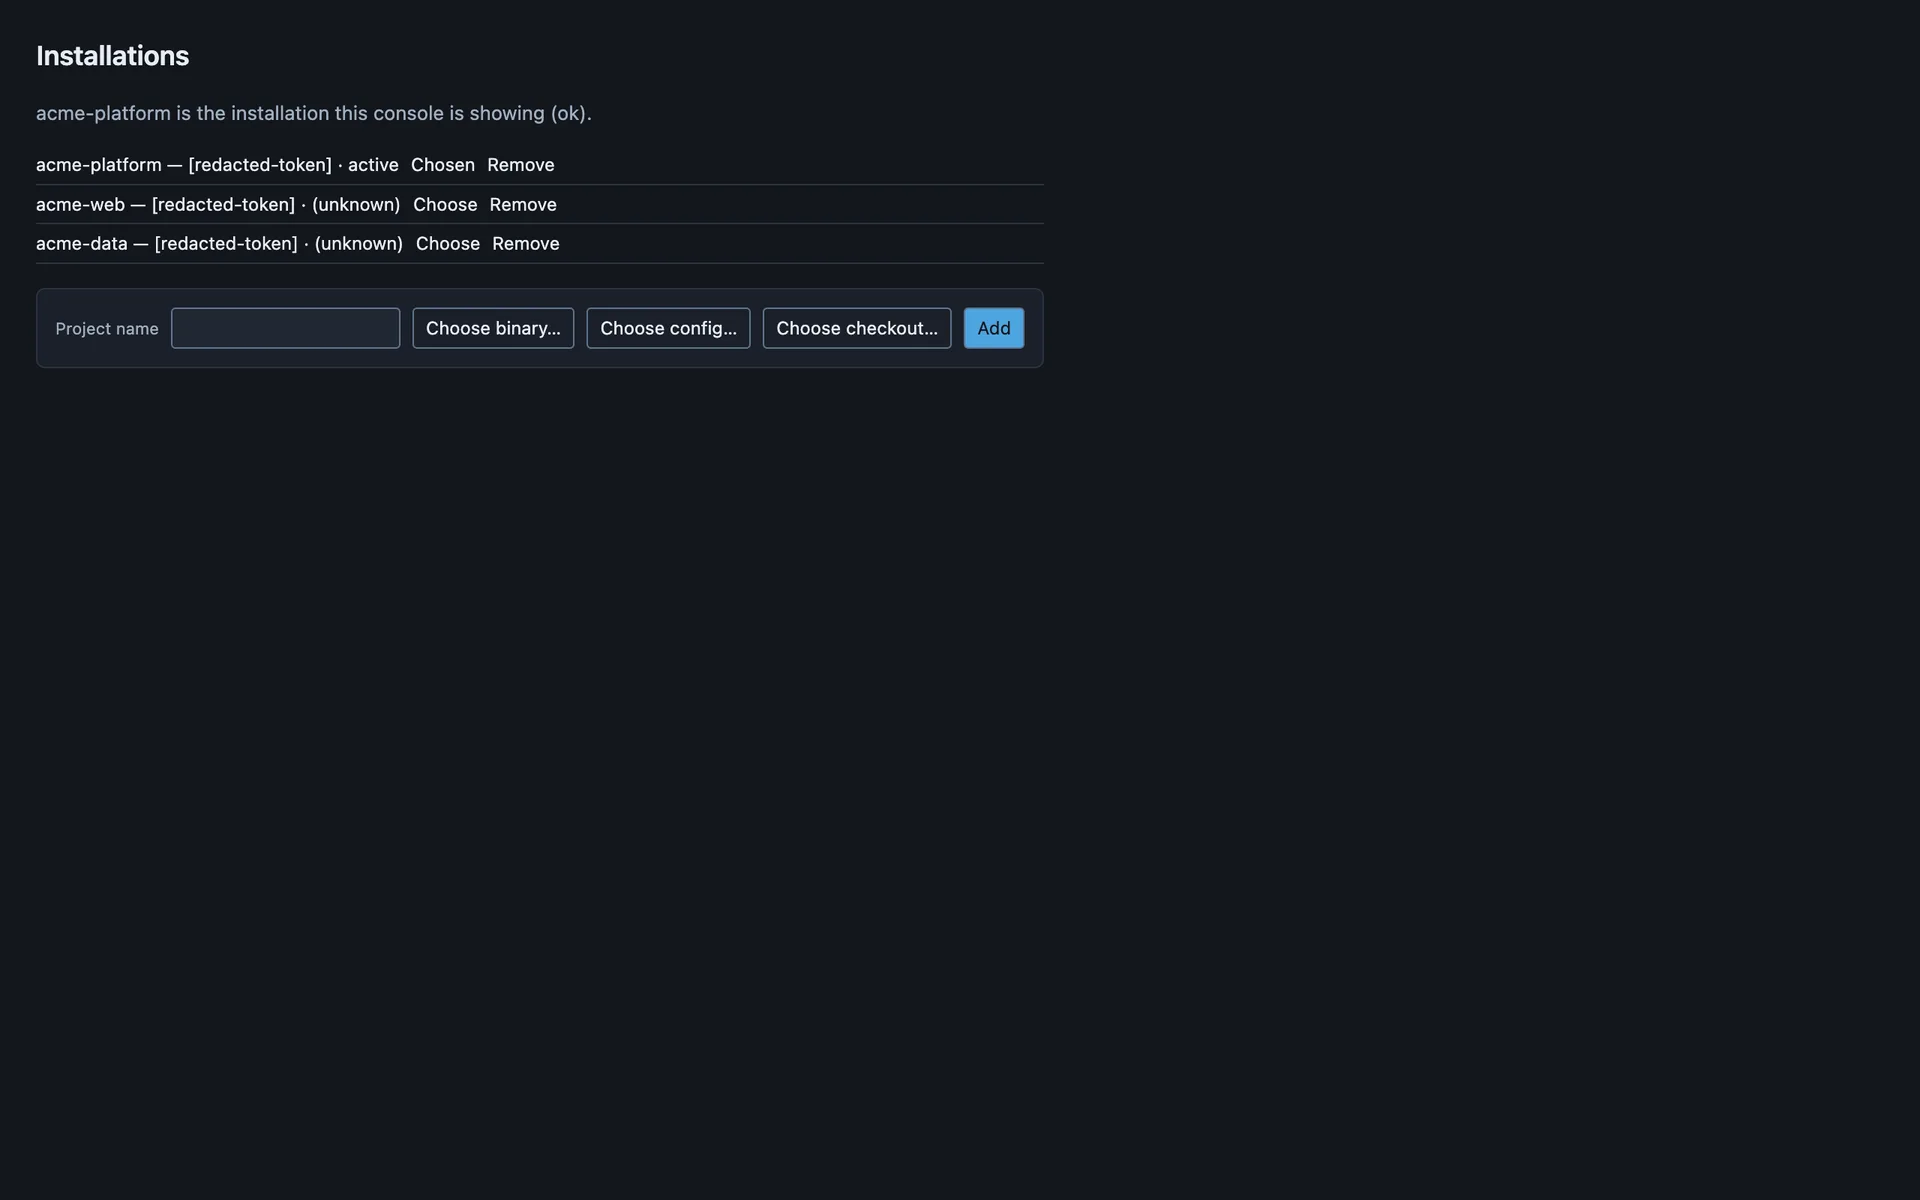This screenshot has height=1200, width=1920.
Task: Select the 'Installations' heading text
Action: click(112, 56)
